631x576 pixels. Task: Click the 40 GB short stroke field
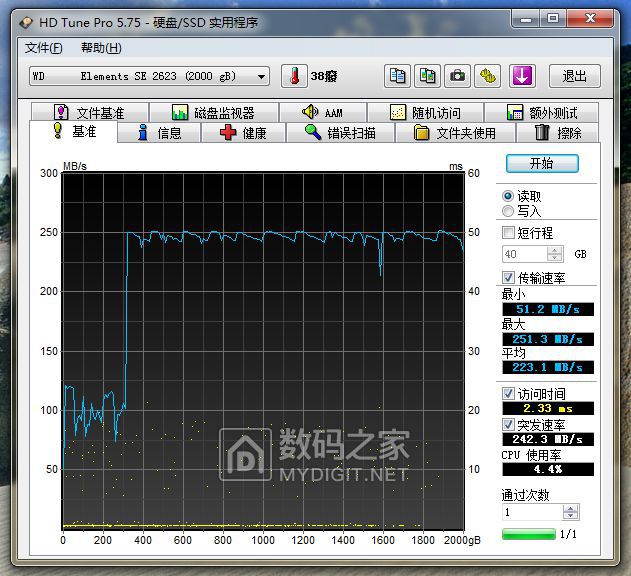pyautogui.click(x=525, y=254)
